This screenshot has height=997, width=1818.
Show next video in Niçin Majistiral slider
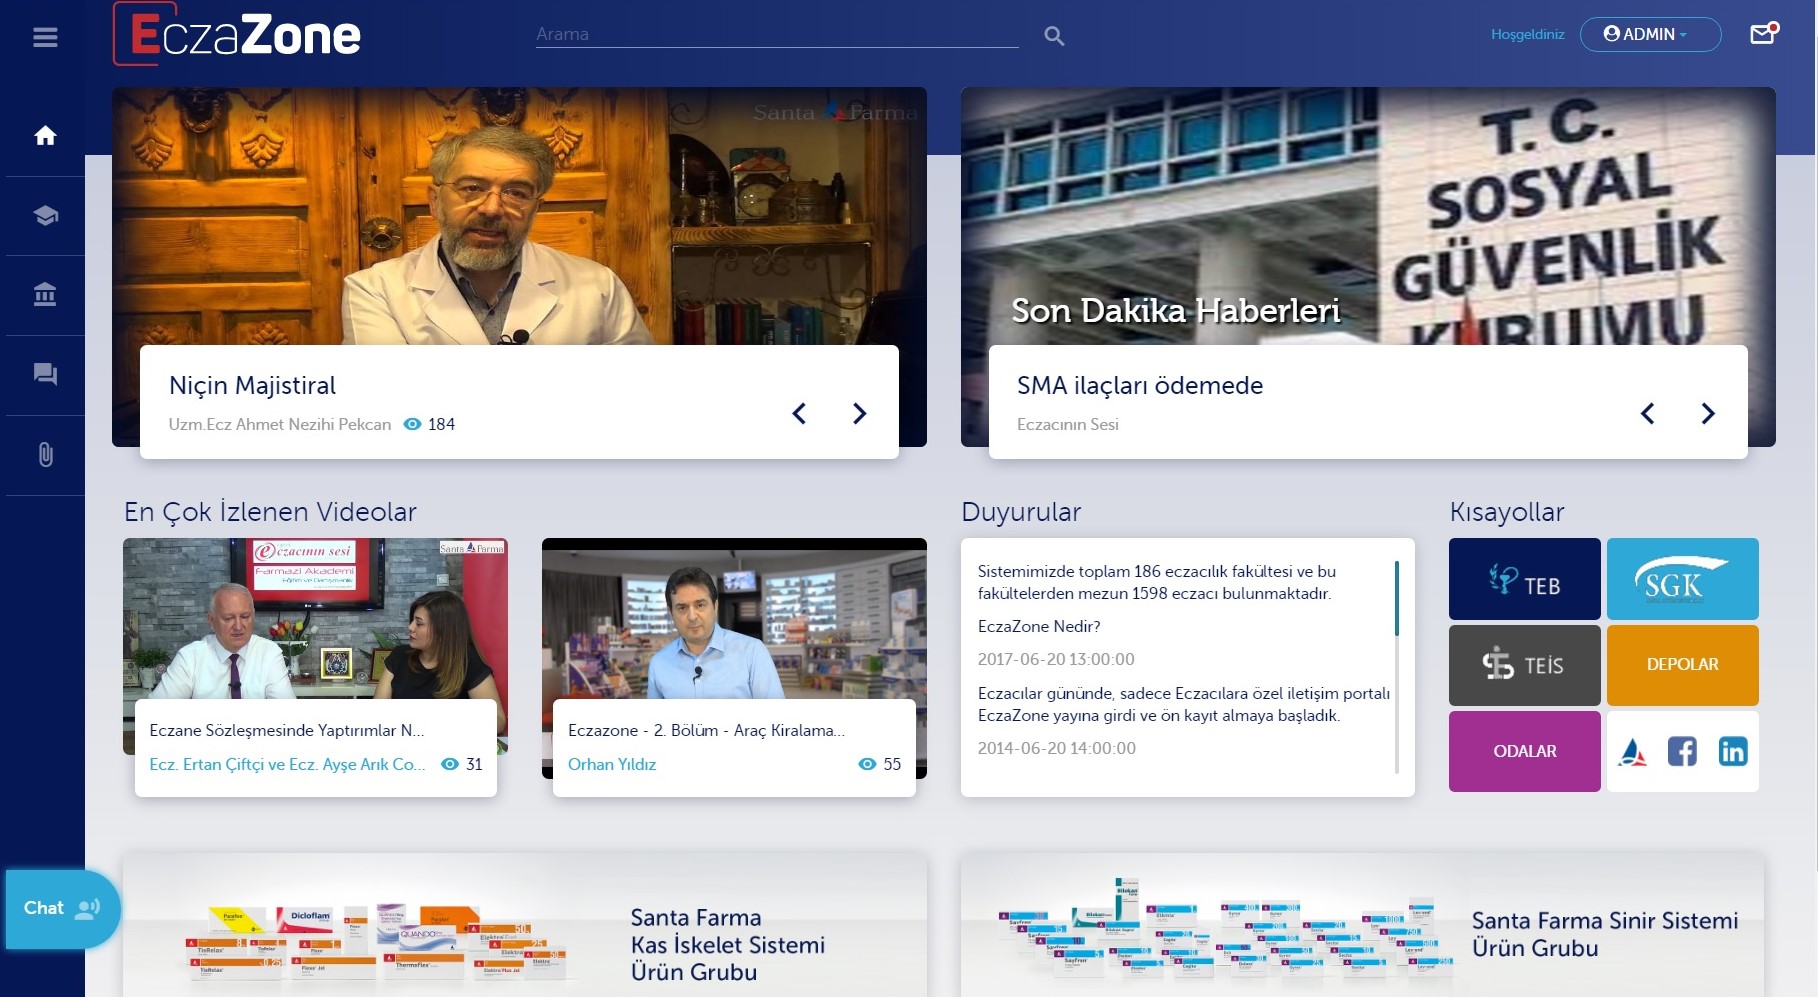[859, 413]
